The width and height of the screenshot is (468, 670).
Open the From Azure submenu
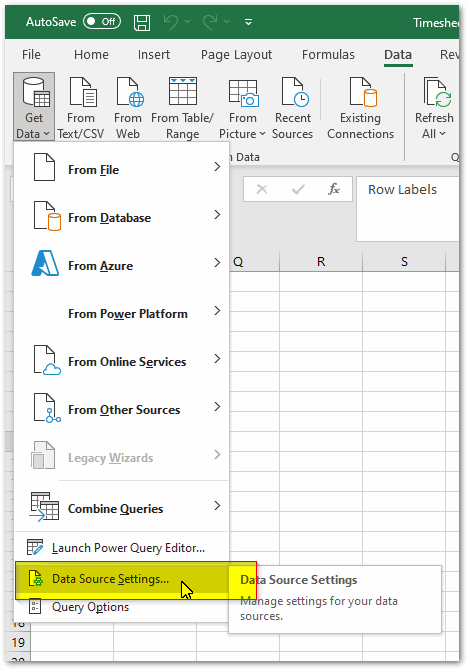pos(122,265)
